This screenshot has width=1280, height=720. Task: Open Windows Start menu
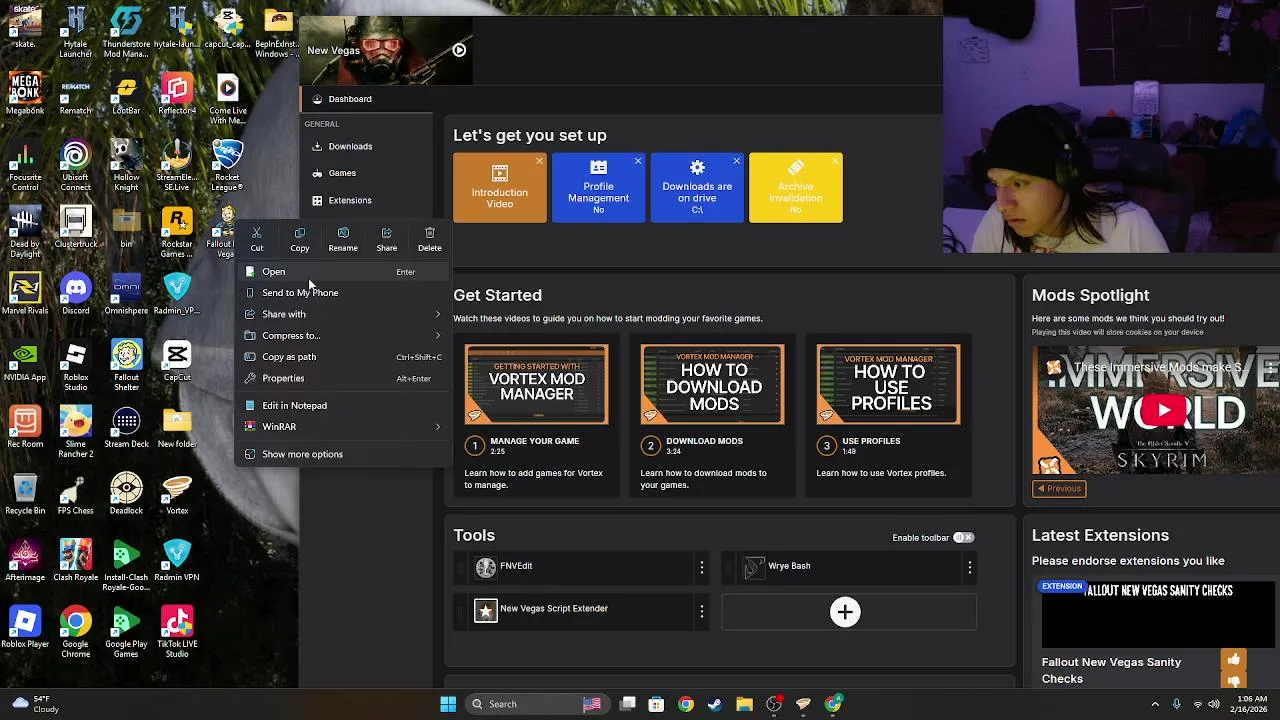(448, 704)
